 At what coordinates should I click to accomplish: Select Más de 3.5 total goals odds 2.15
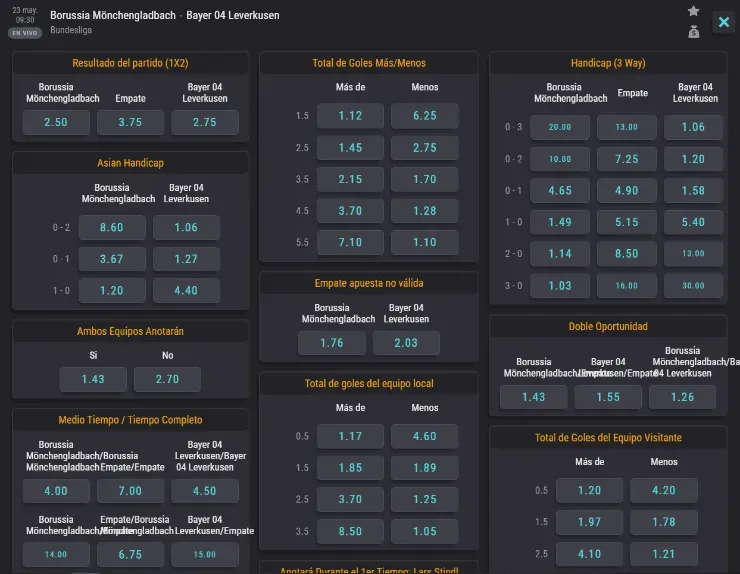[x=350, y=180]
